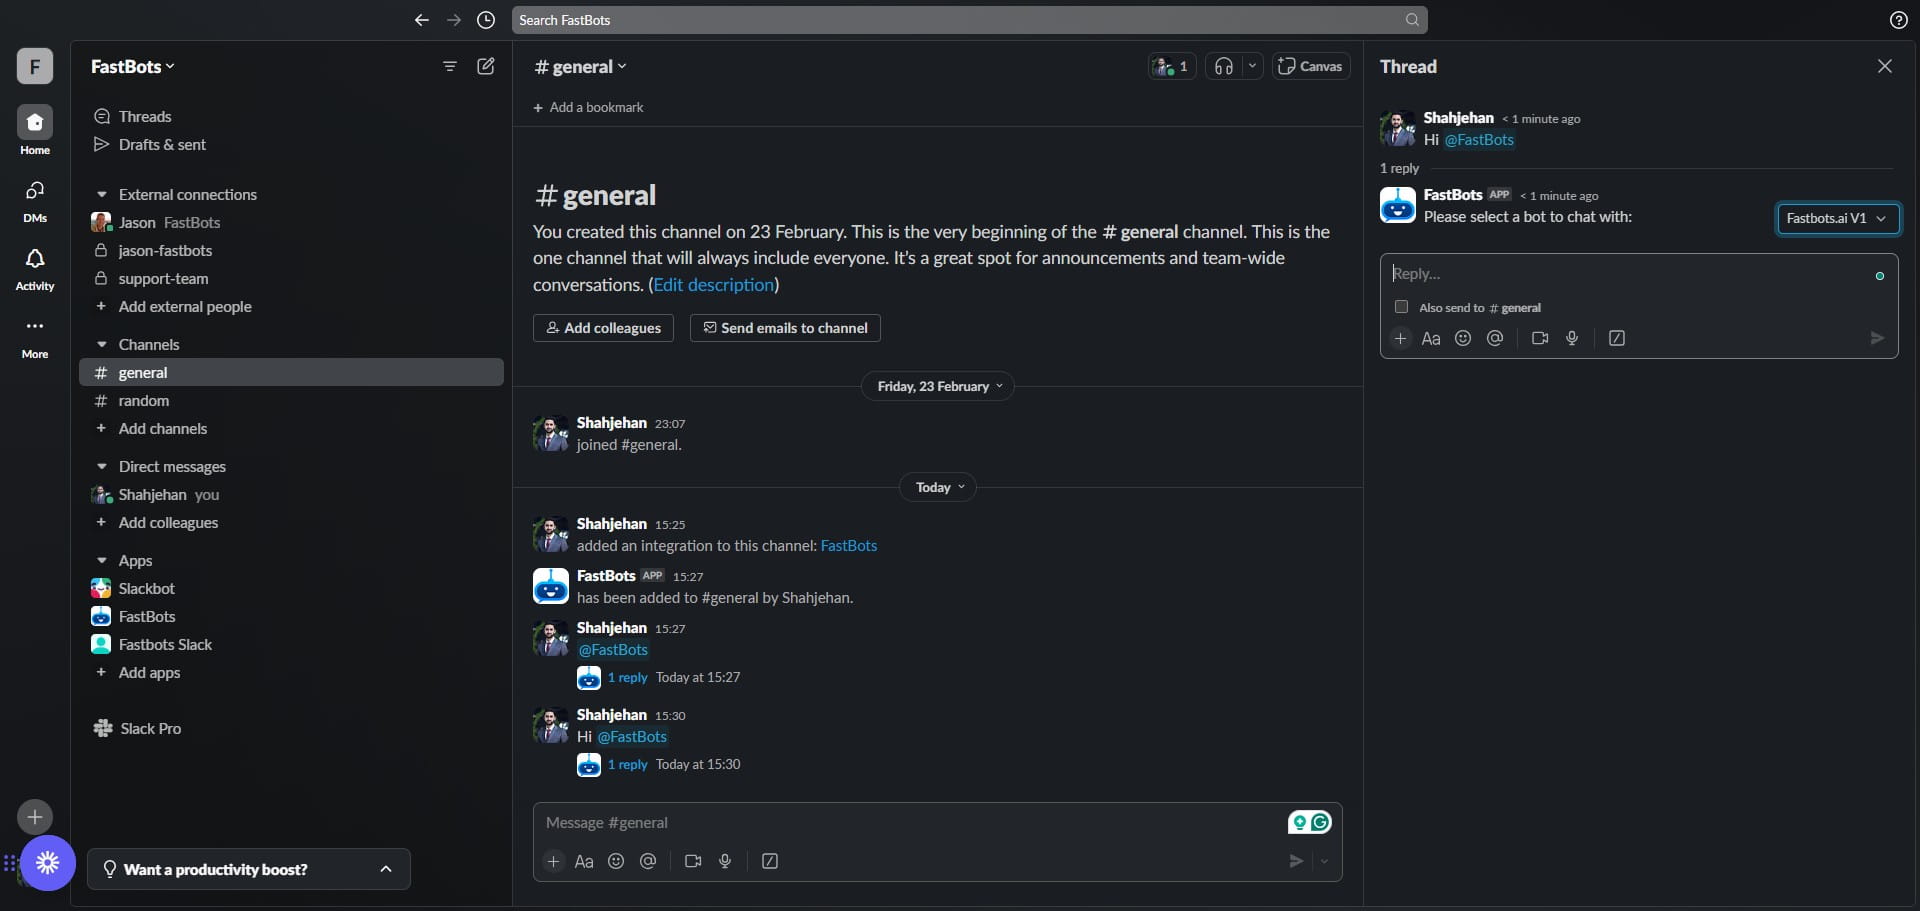Go back using the history back arrow
The height and width of the screenshot is (911, 1920).
point(421,20)
